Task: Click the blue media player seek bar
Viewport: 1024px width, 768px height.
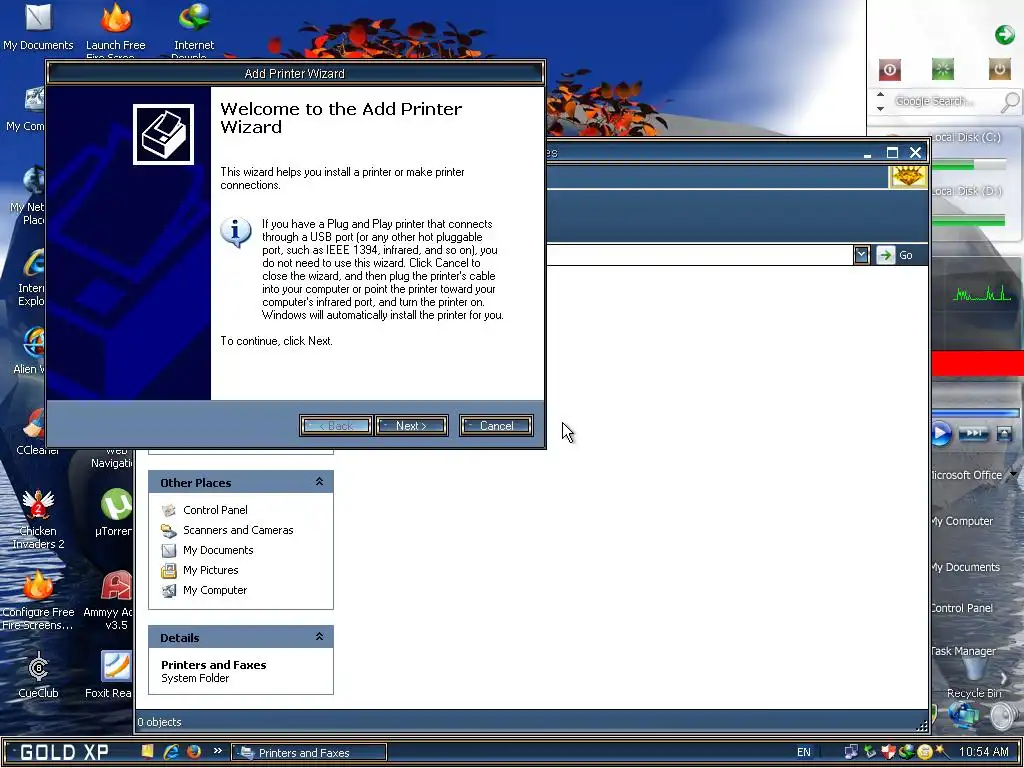Action: pos(974,413)
